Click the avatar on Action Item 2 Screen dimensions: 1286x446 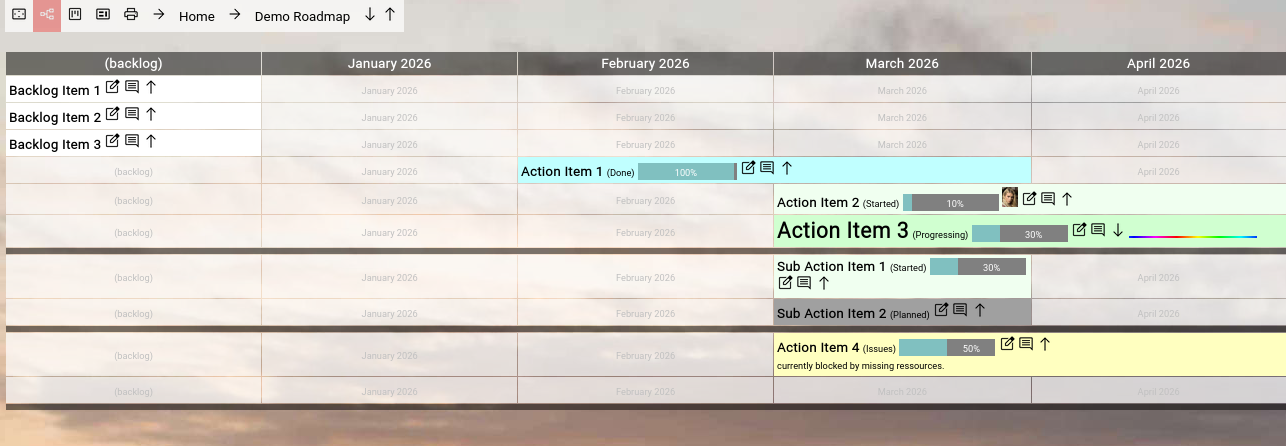click(x=1010, y=198)
